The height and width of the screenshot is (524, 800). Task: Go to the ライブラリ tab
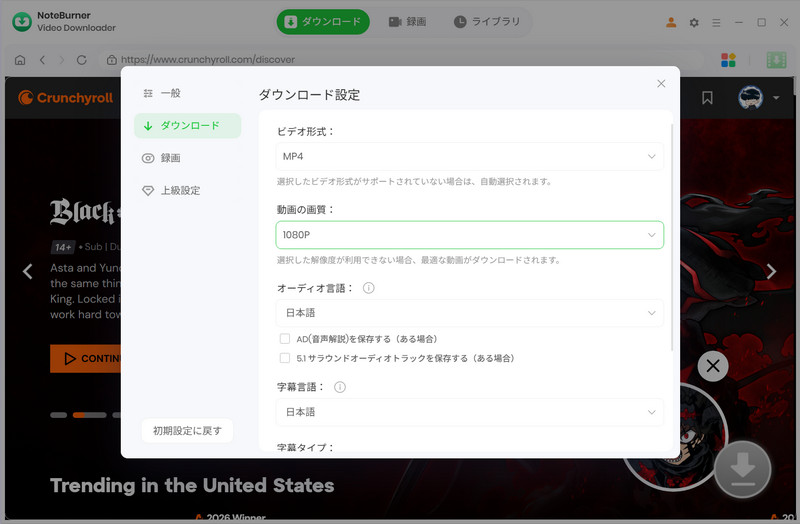[487, 22]
